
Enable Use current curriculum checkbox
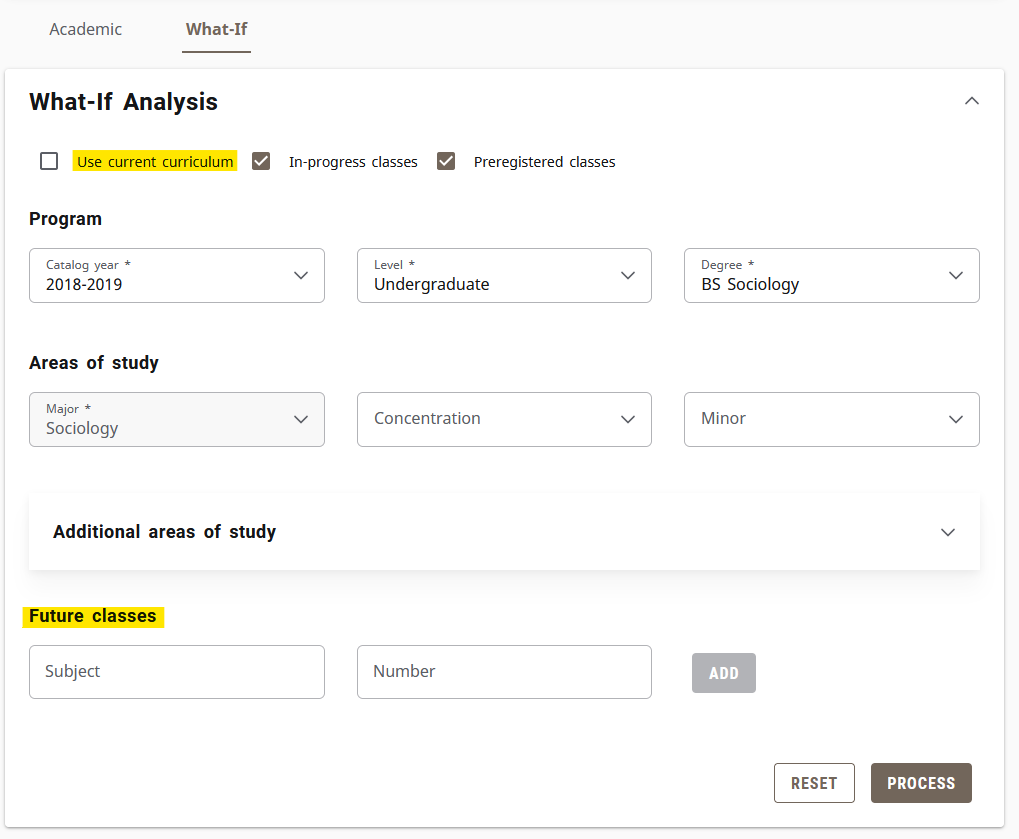[49, 161]
